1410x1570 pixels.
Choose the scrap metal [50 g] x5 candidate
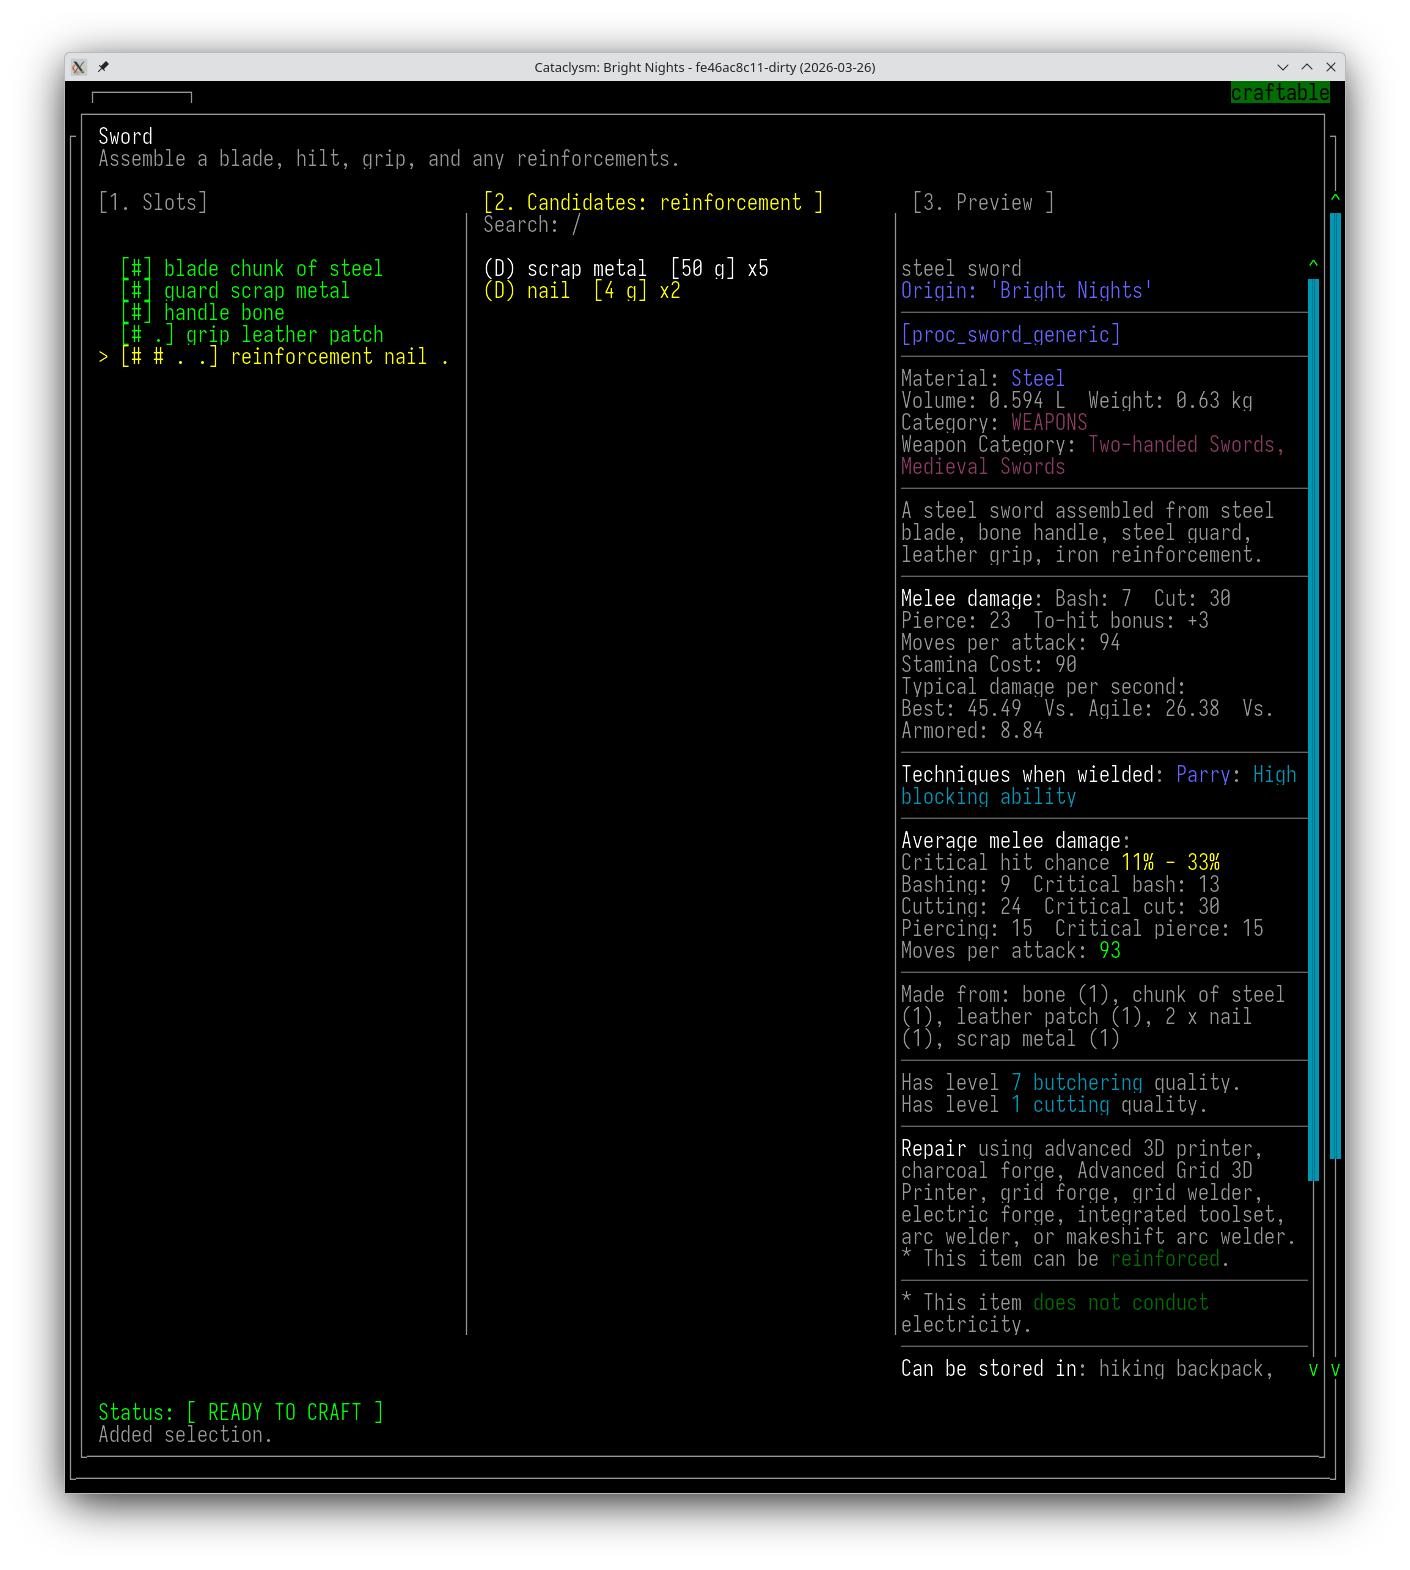626,268
